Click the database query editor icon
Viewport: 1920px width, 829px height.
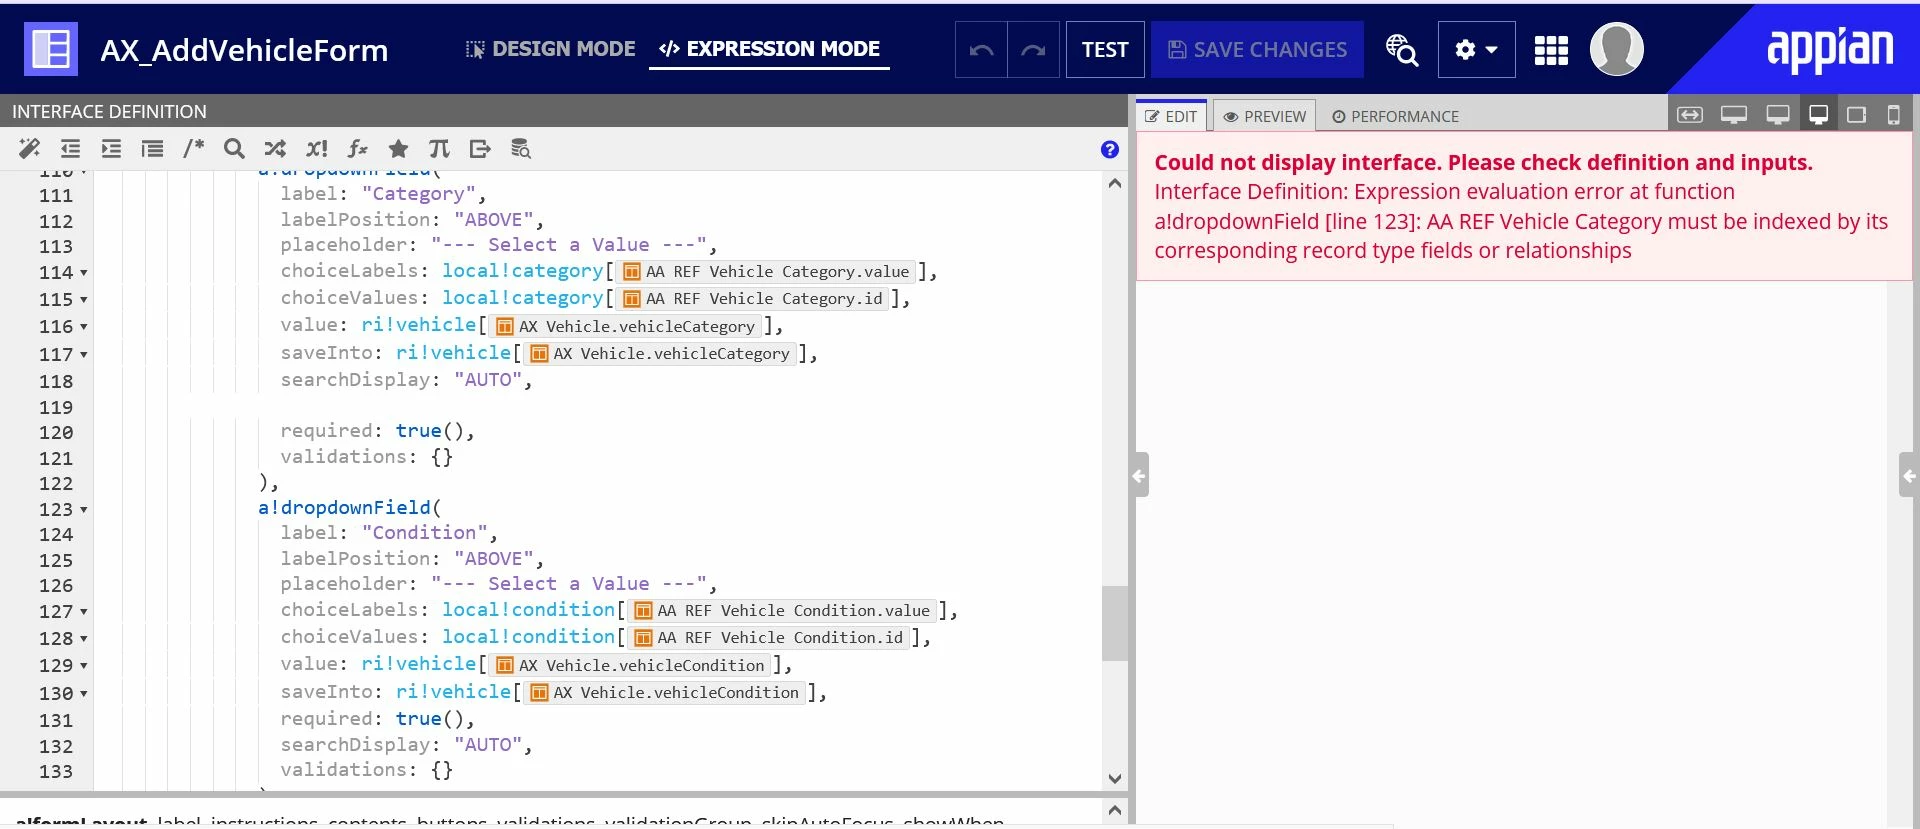point(521,149)
